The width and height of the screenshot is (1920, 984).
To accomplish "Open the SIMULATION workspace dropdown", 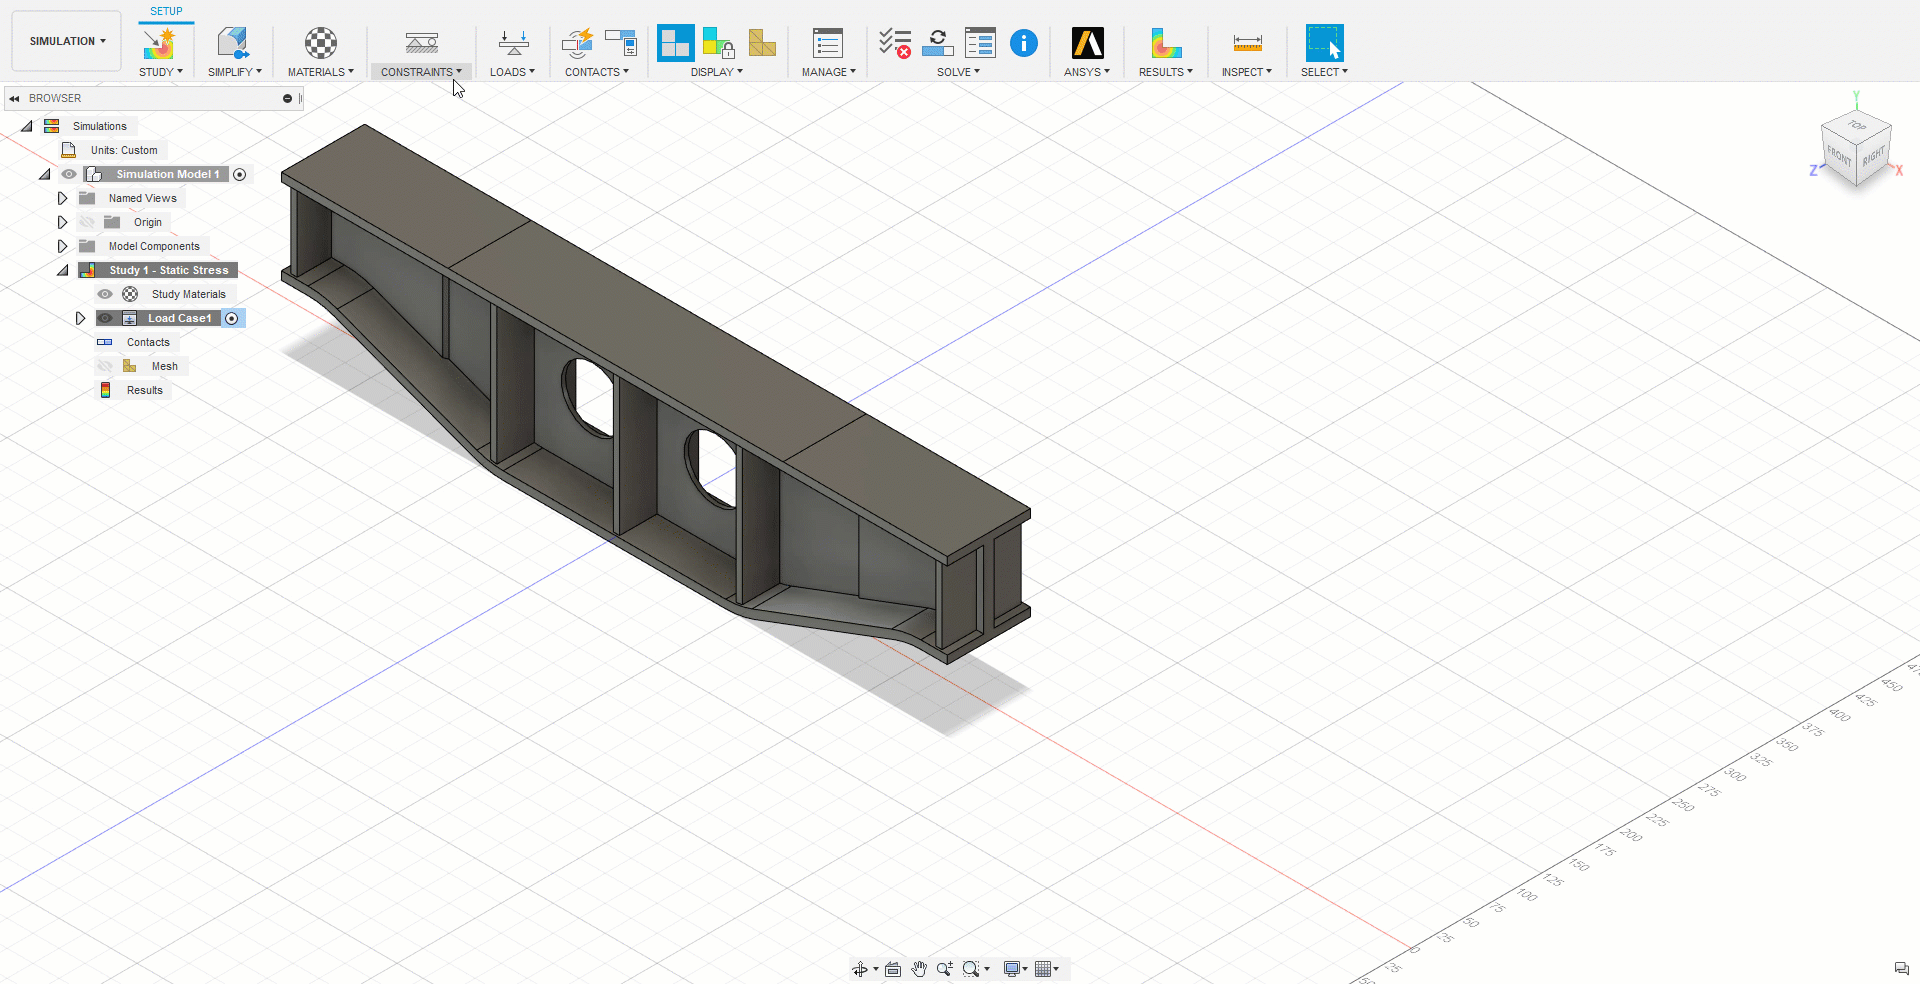I will point(67,41).
